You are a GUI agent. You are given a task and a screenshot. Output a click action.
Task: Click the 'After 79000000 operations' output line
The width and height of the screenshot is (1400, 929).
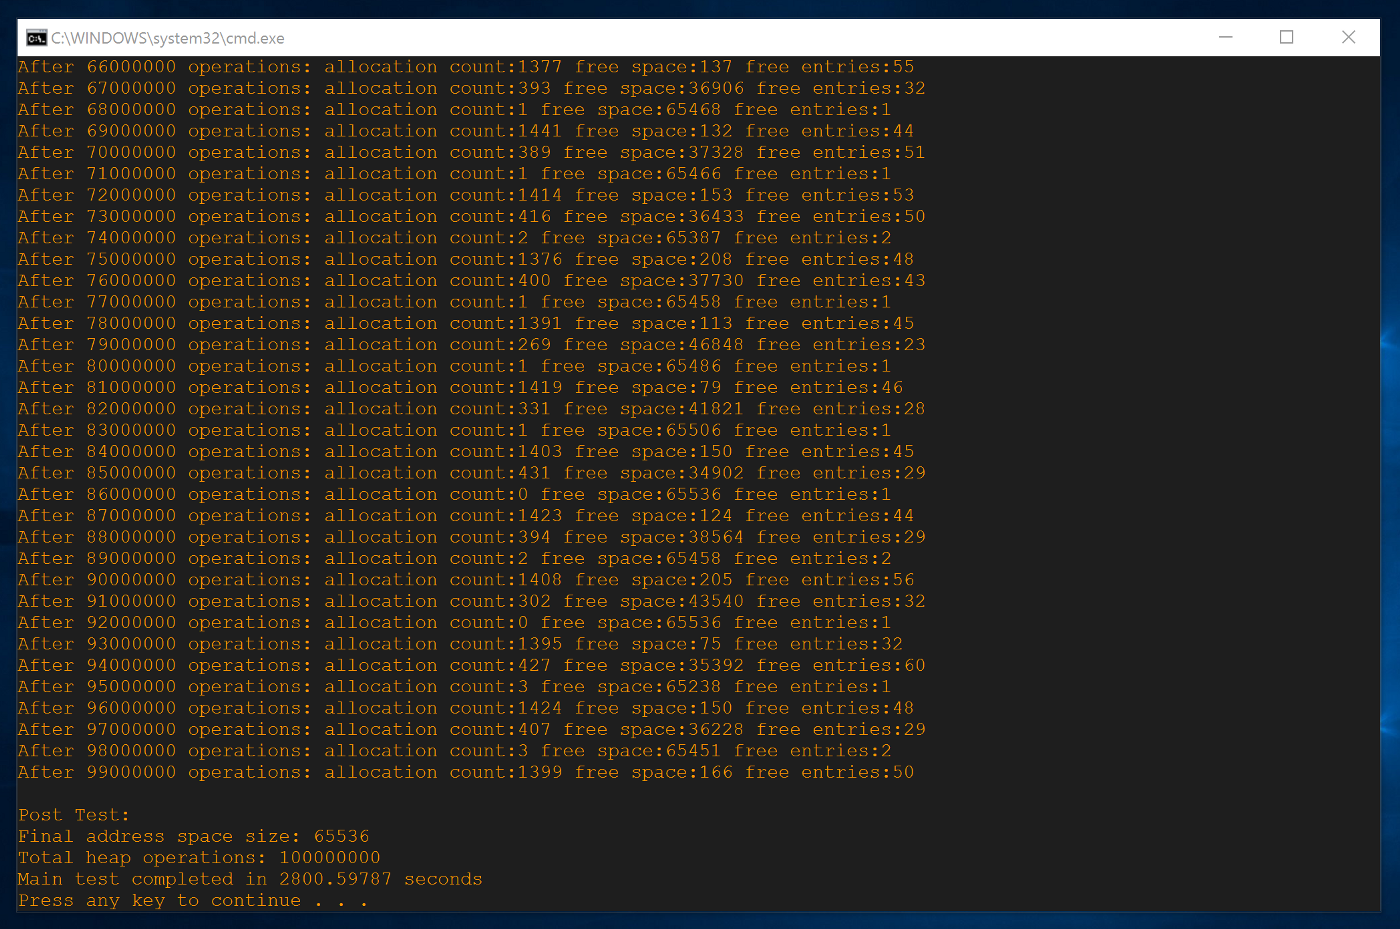click(471, 344)
